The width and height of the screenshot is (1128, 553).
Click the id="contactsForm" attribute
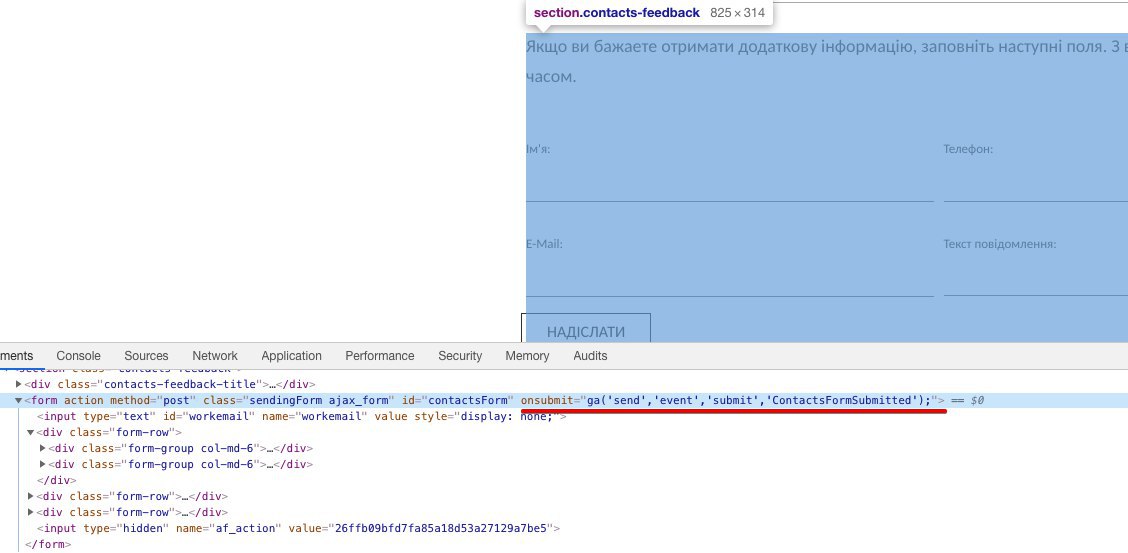tap(458, 400)
